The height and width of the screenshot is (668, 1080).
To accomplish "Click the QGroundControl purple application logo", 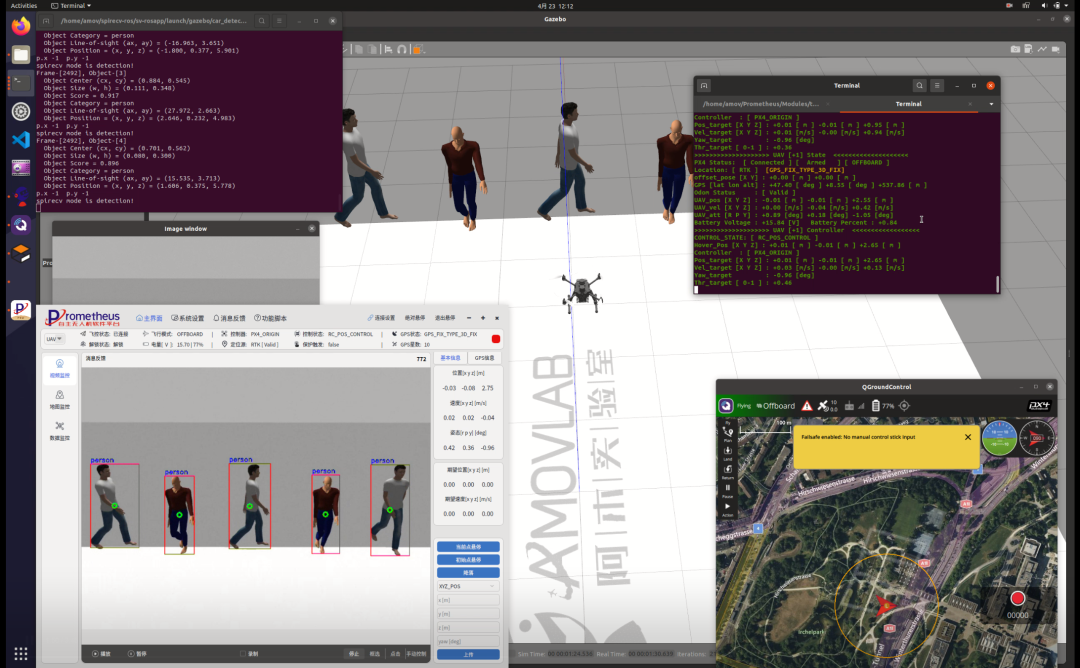I will point(727,406).
